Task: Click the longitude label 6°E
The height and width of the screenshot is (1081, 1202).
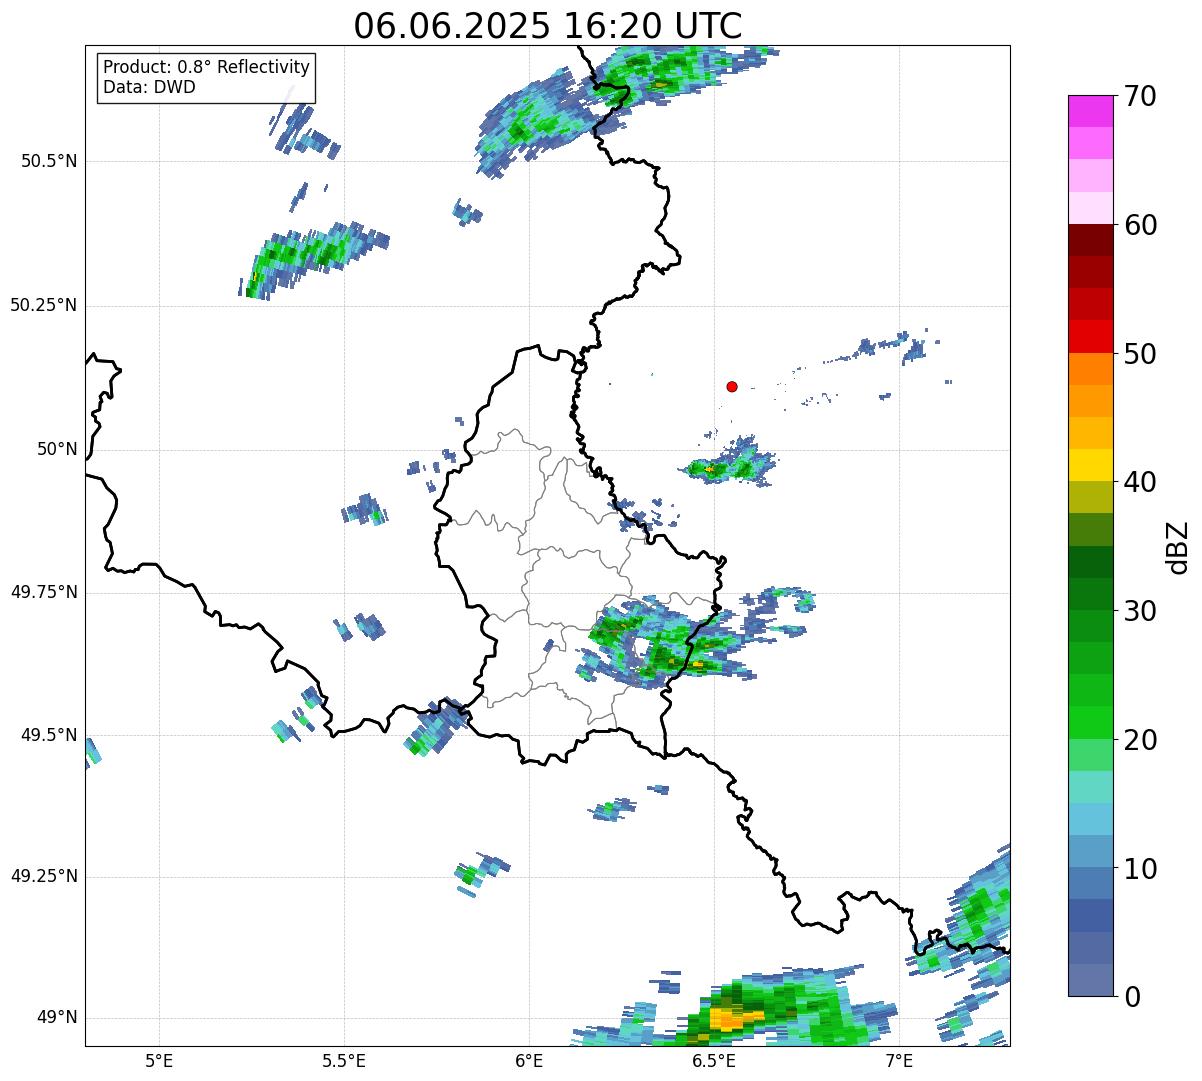Action: point(529,1060)
